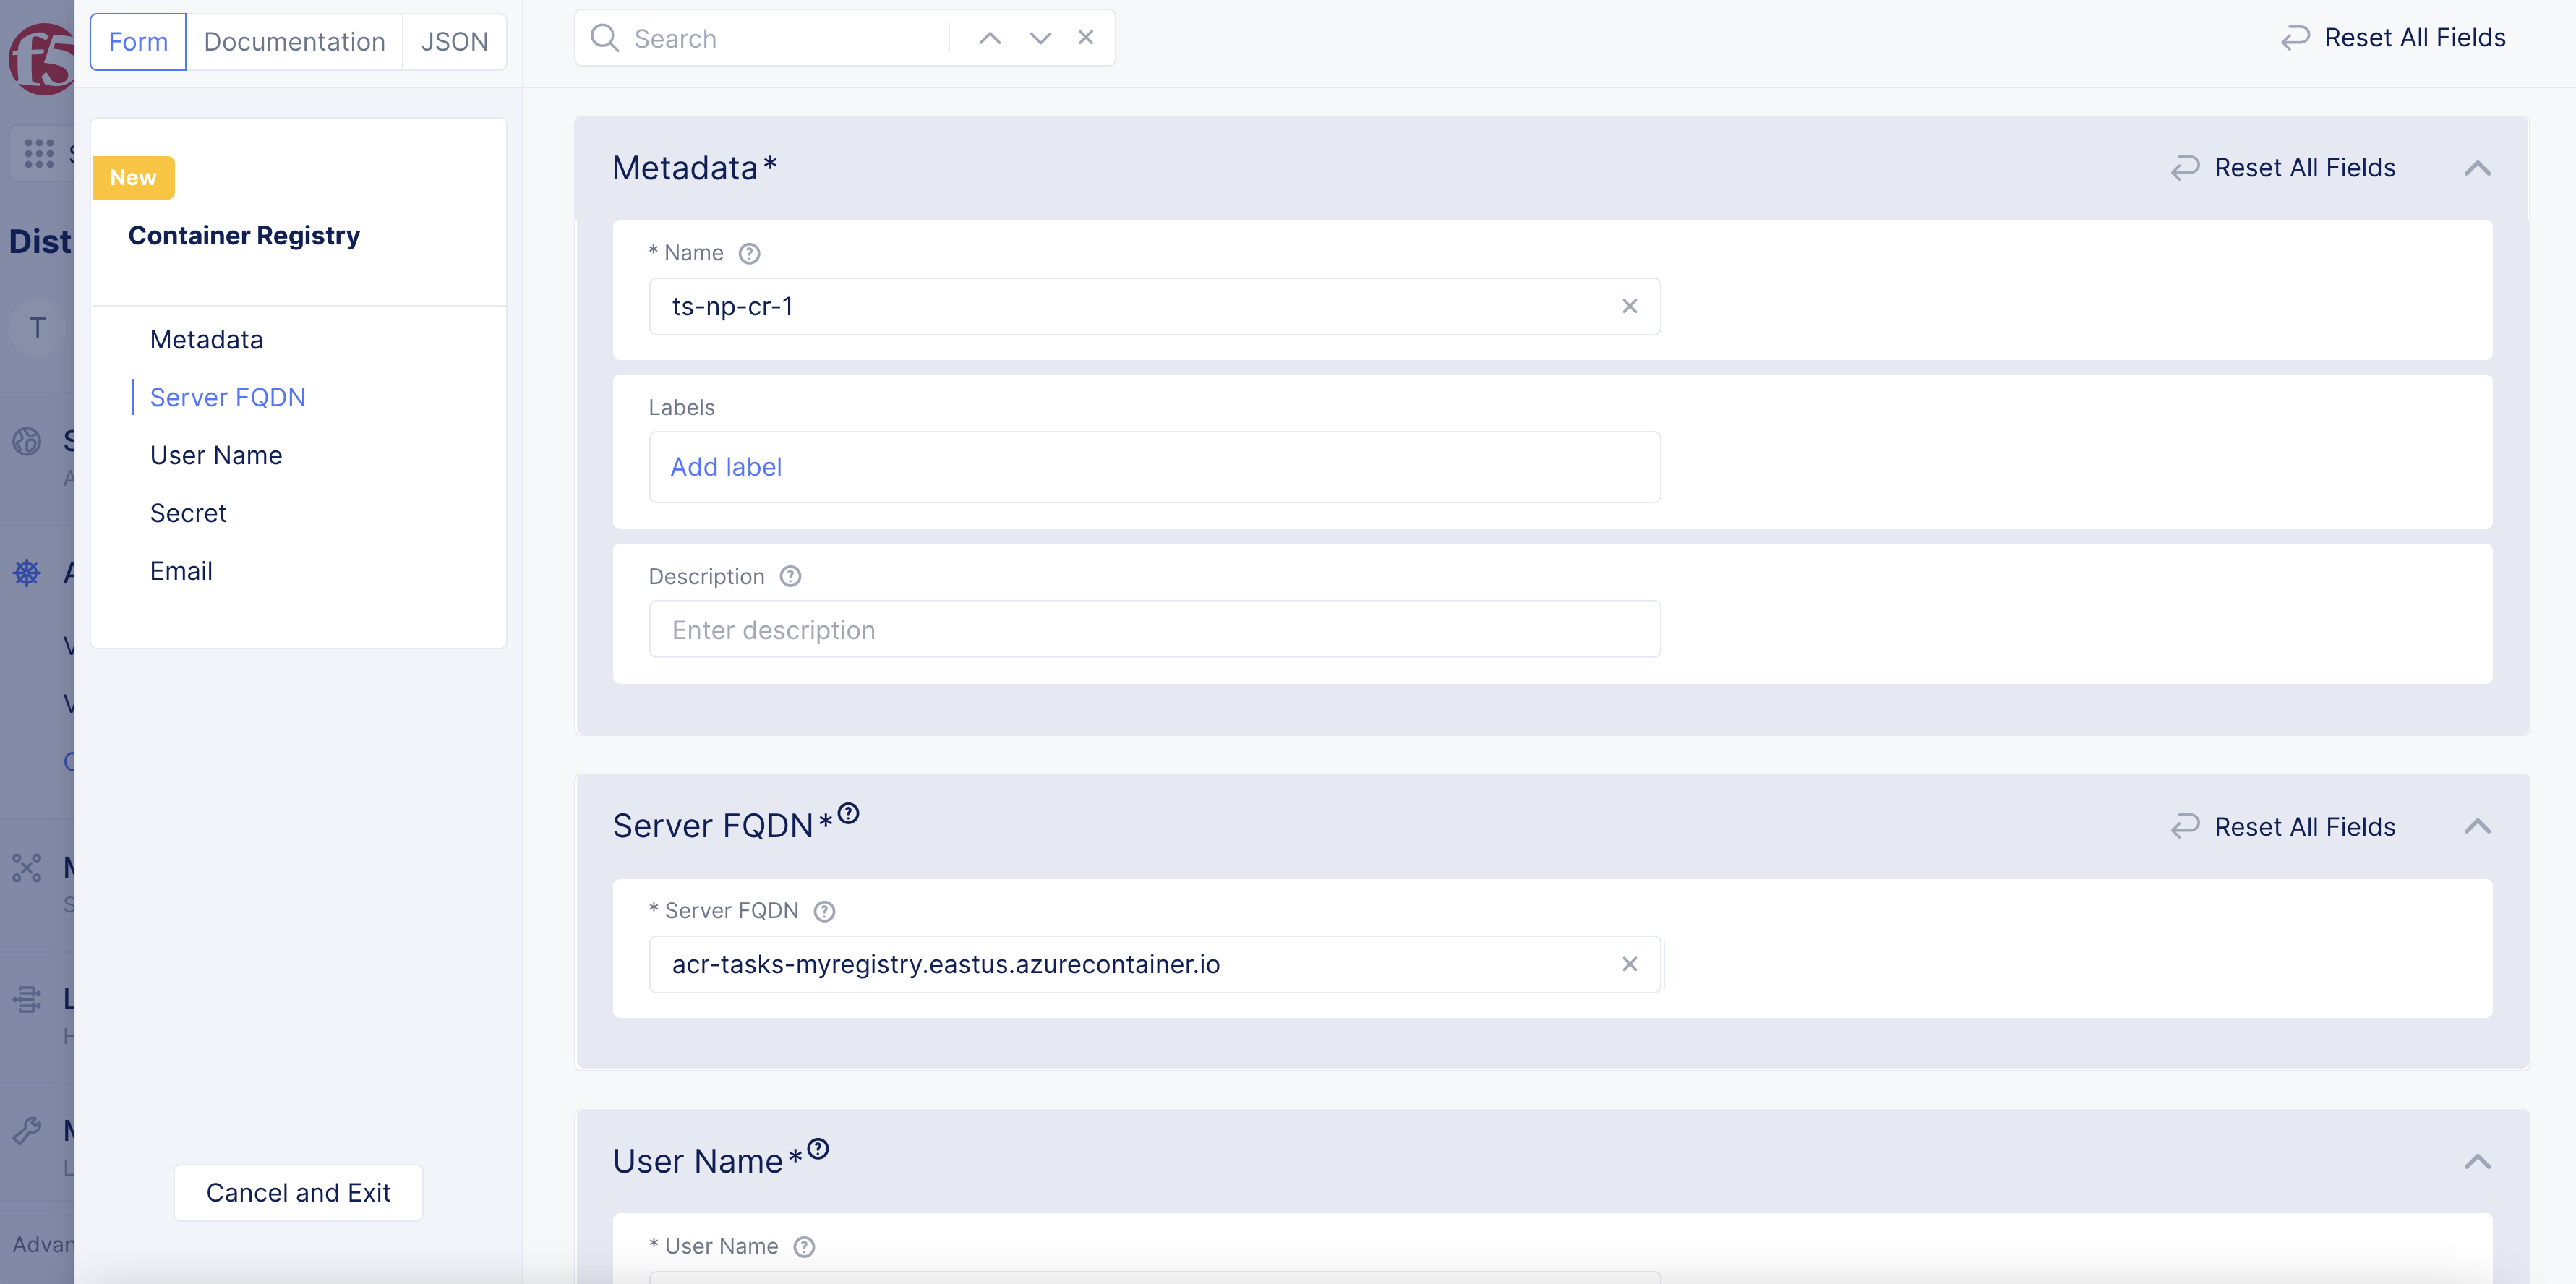Select Secret in the Container Registry navigation
The image size is (2576, 1284).
coord(188,512)
